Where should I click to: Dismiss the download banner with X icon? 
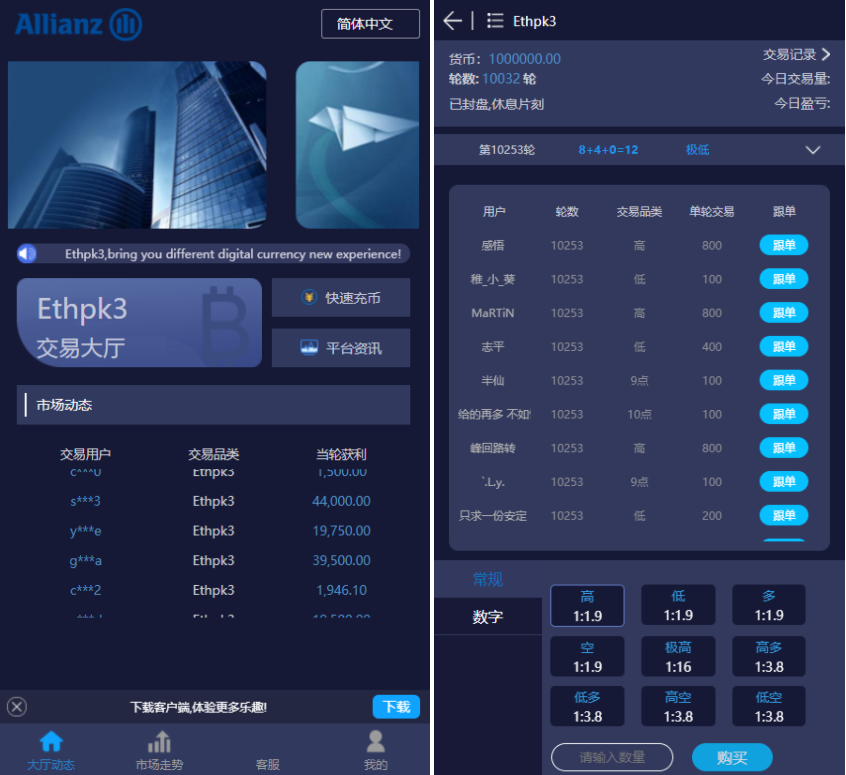pos(17,707)
